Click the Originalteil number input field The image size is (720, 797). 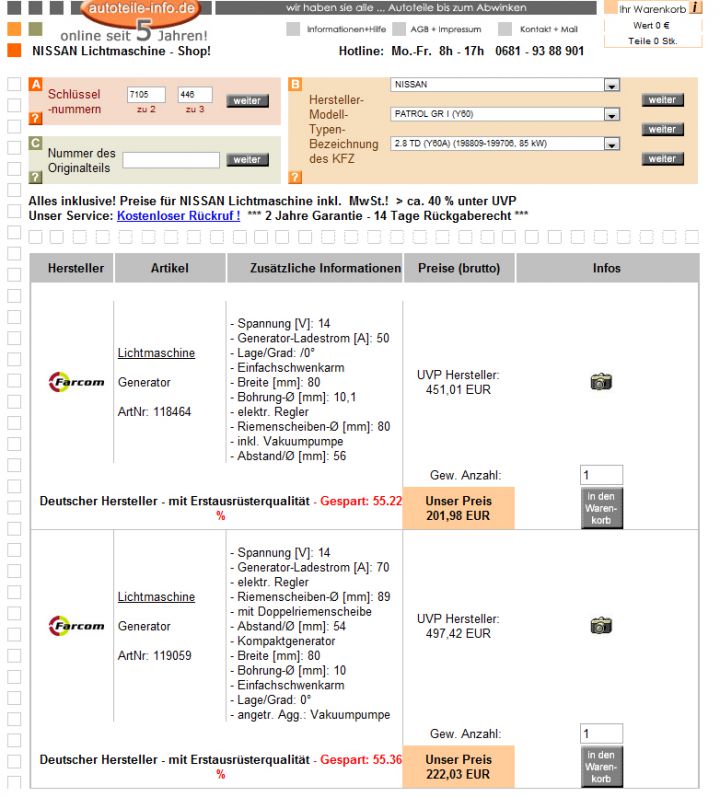click(171, 160)
